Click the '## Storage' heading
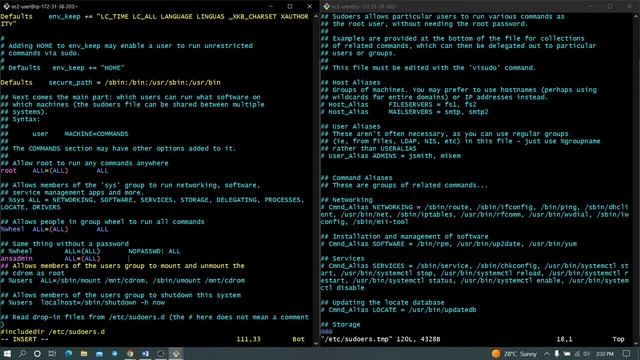 click(x=341, y=324)
